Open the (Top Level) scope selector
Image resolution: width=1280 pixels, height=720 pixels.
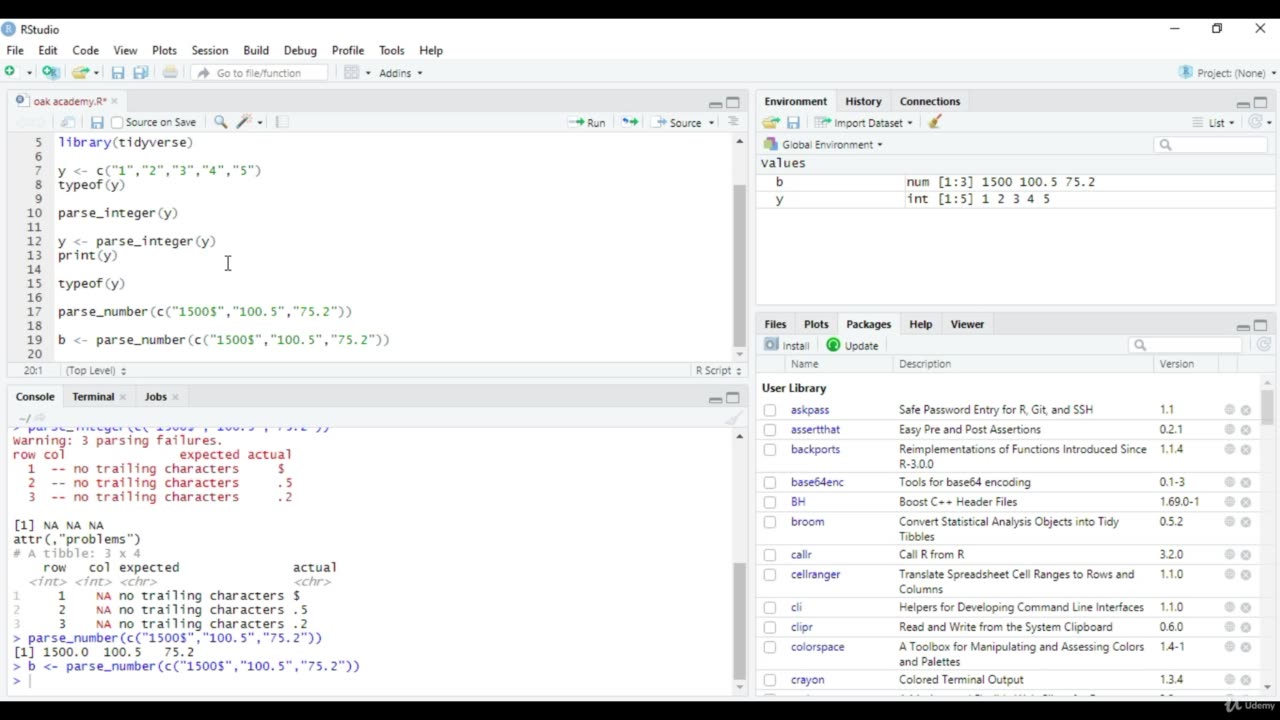[95, 370]
